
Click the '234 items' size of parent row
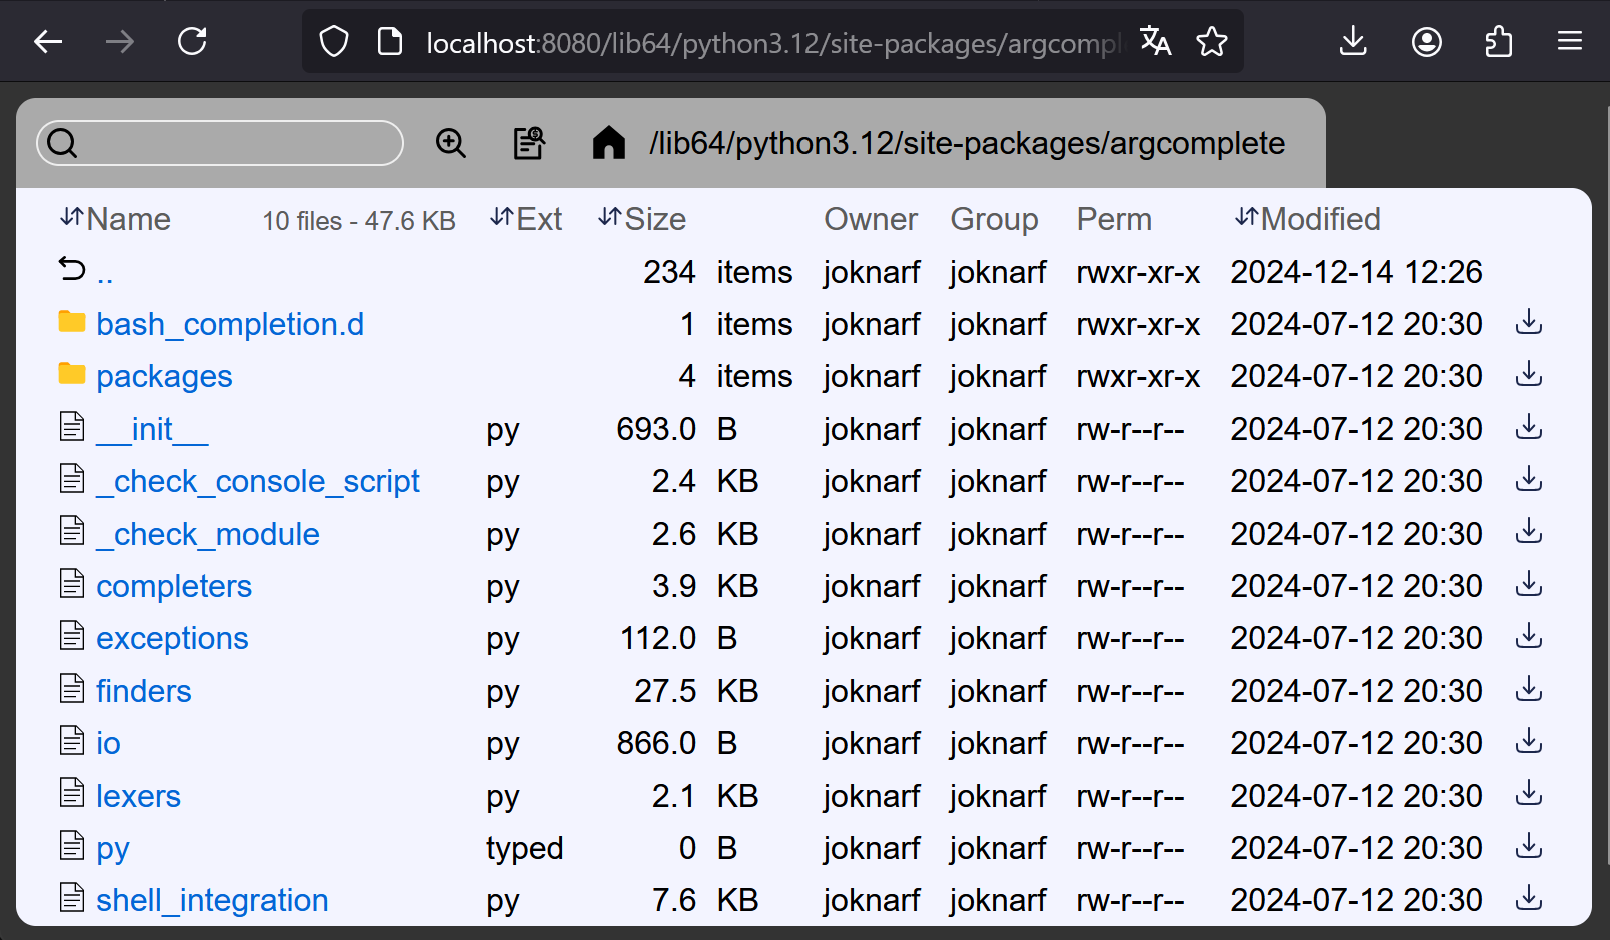coord(718,272)
